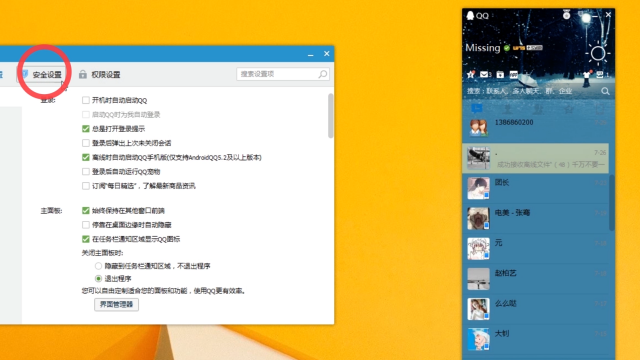The image size is (640, 360).
Task: Enable 停靠在桌面边缘时自动隐藏
Action: coord(86,225)
